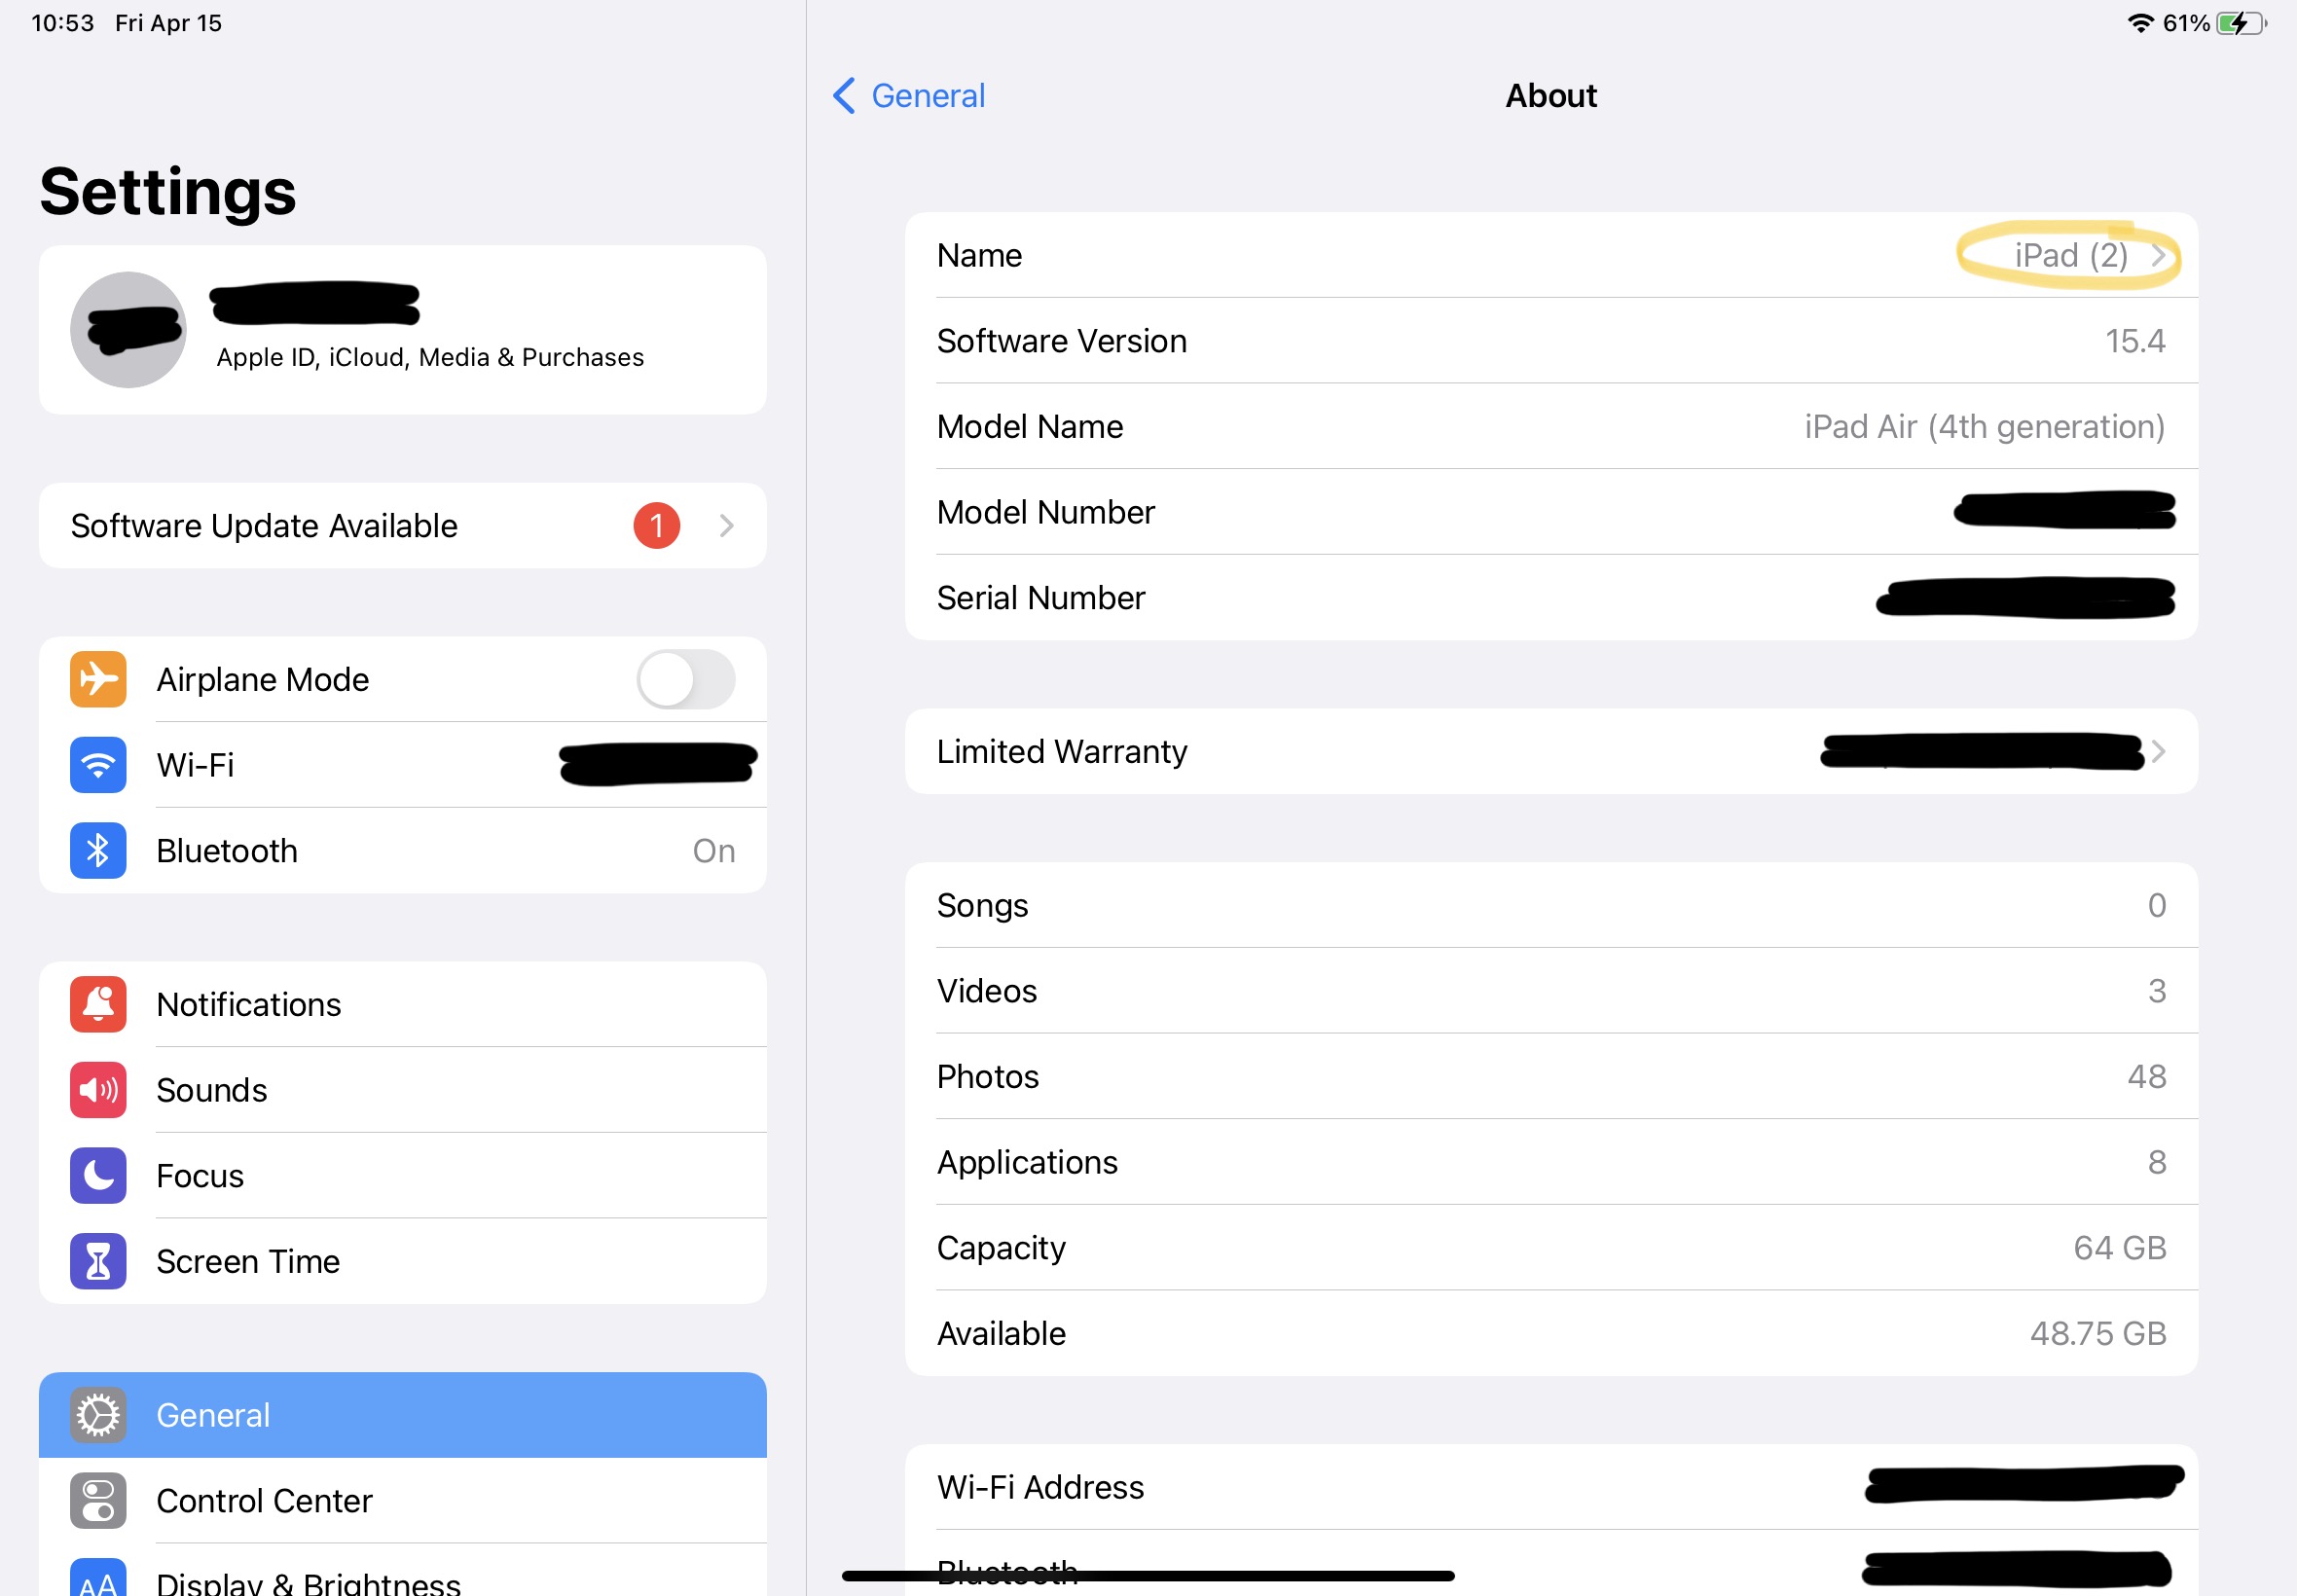Open Limited Warranty details chevron
2297x1596 pixels.
(x=2159, y=751)
